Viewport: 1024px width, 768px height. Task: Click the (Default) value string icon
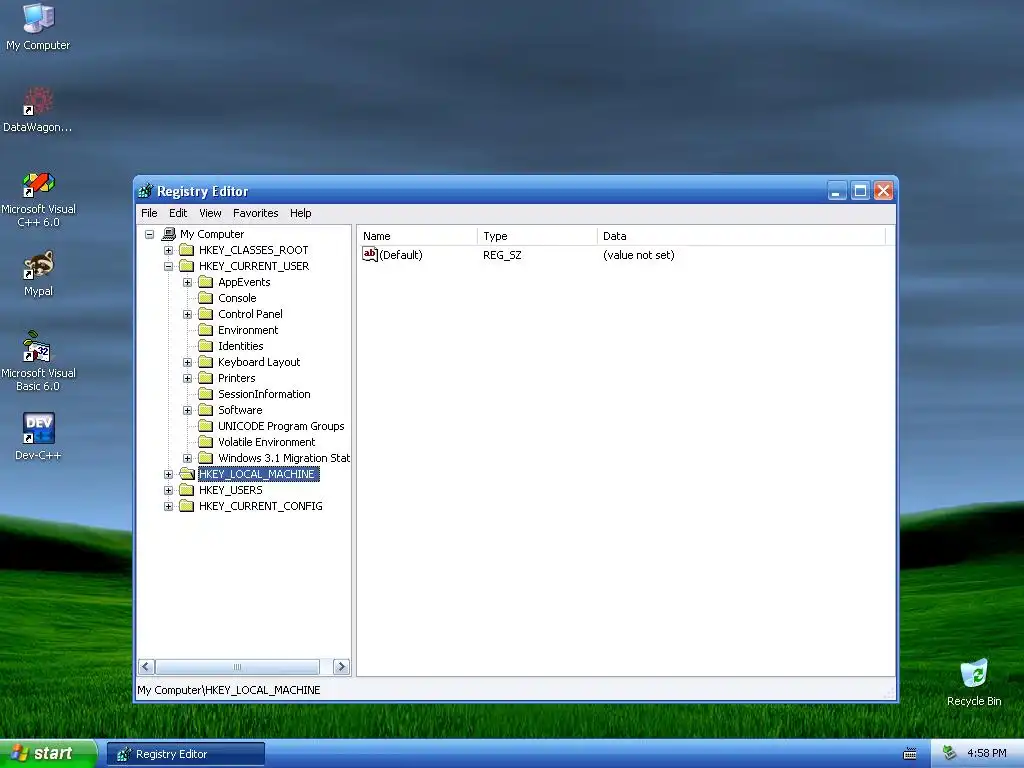370,254
